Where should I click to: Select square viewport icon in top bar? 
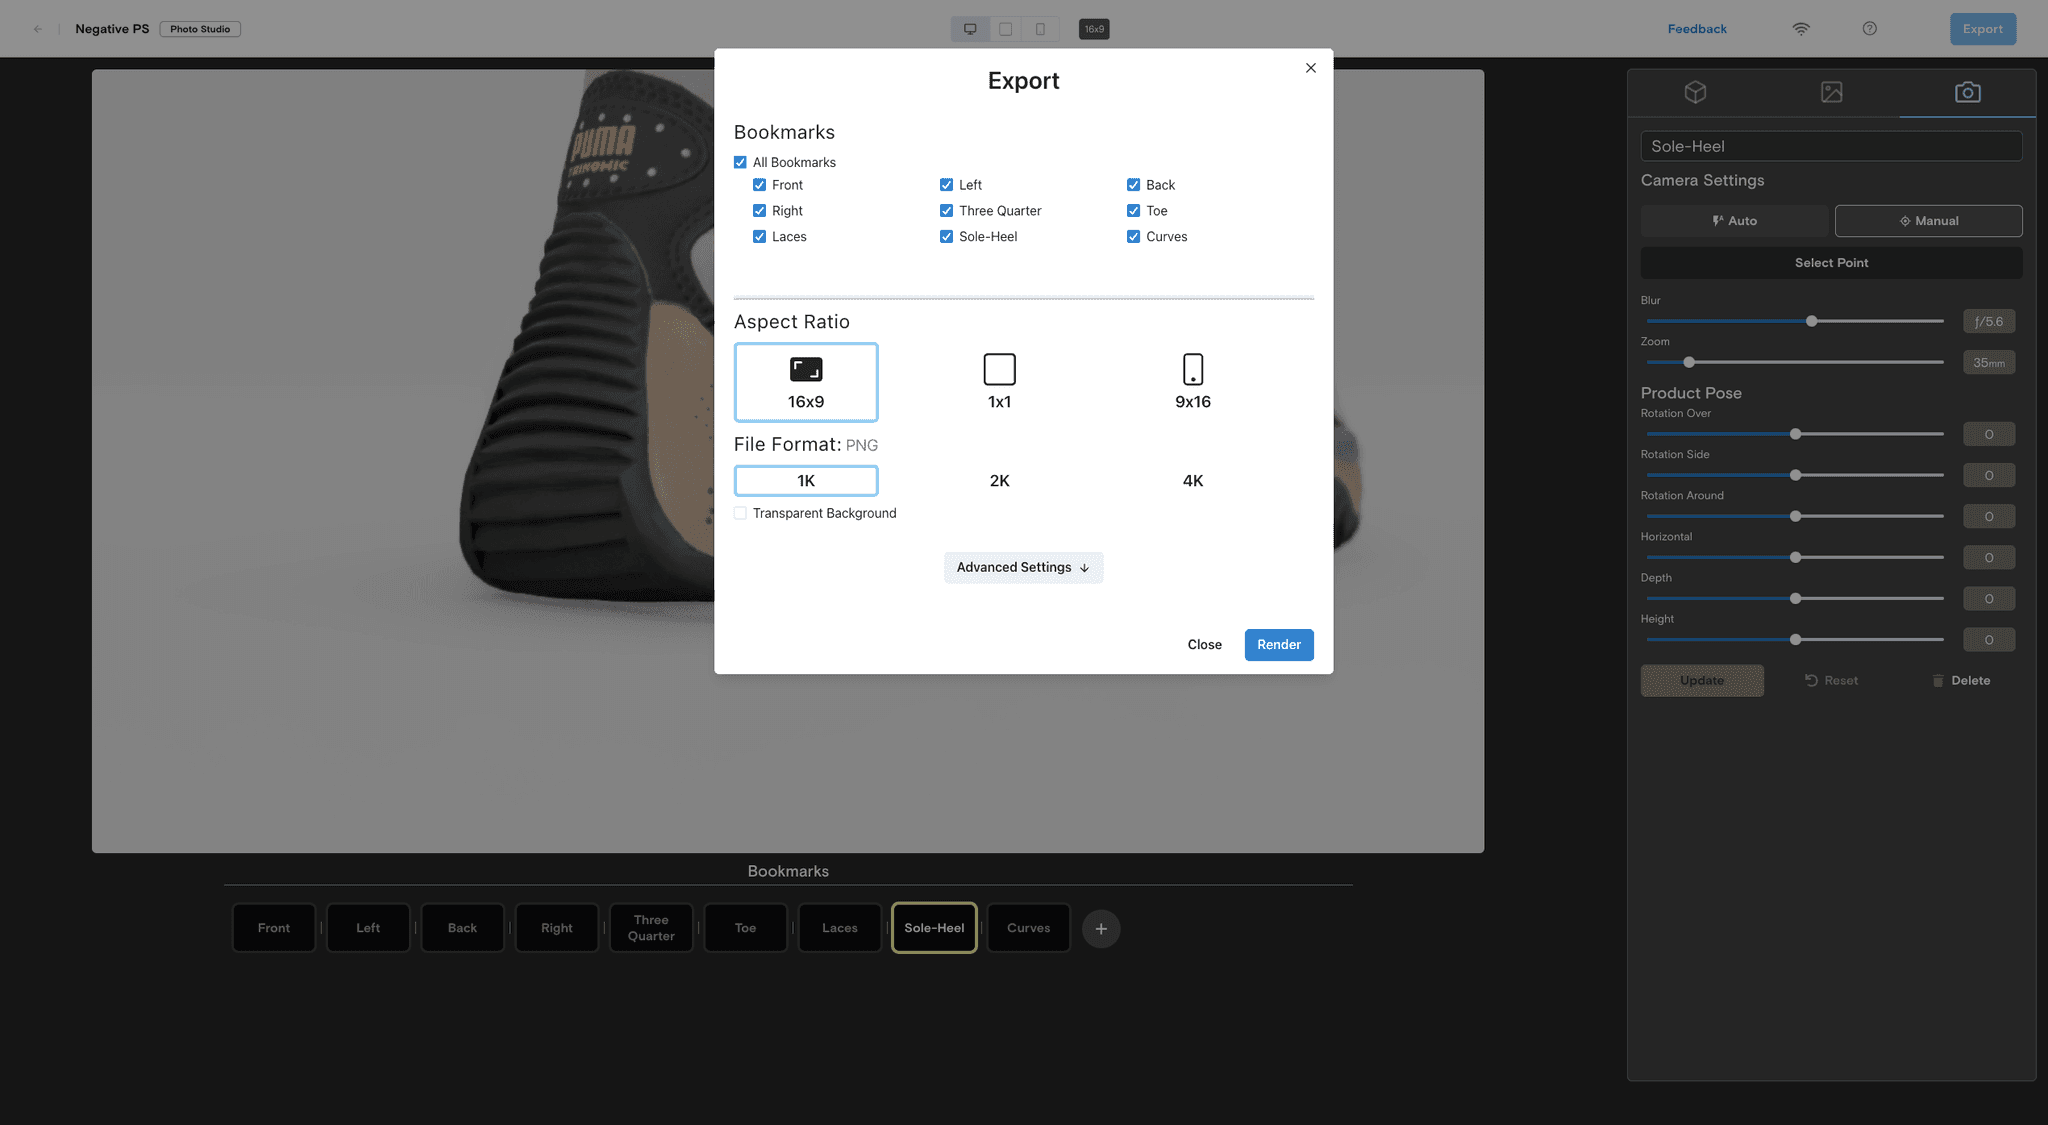(x=1005, y=29)
